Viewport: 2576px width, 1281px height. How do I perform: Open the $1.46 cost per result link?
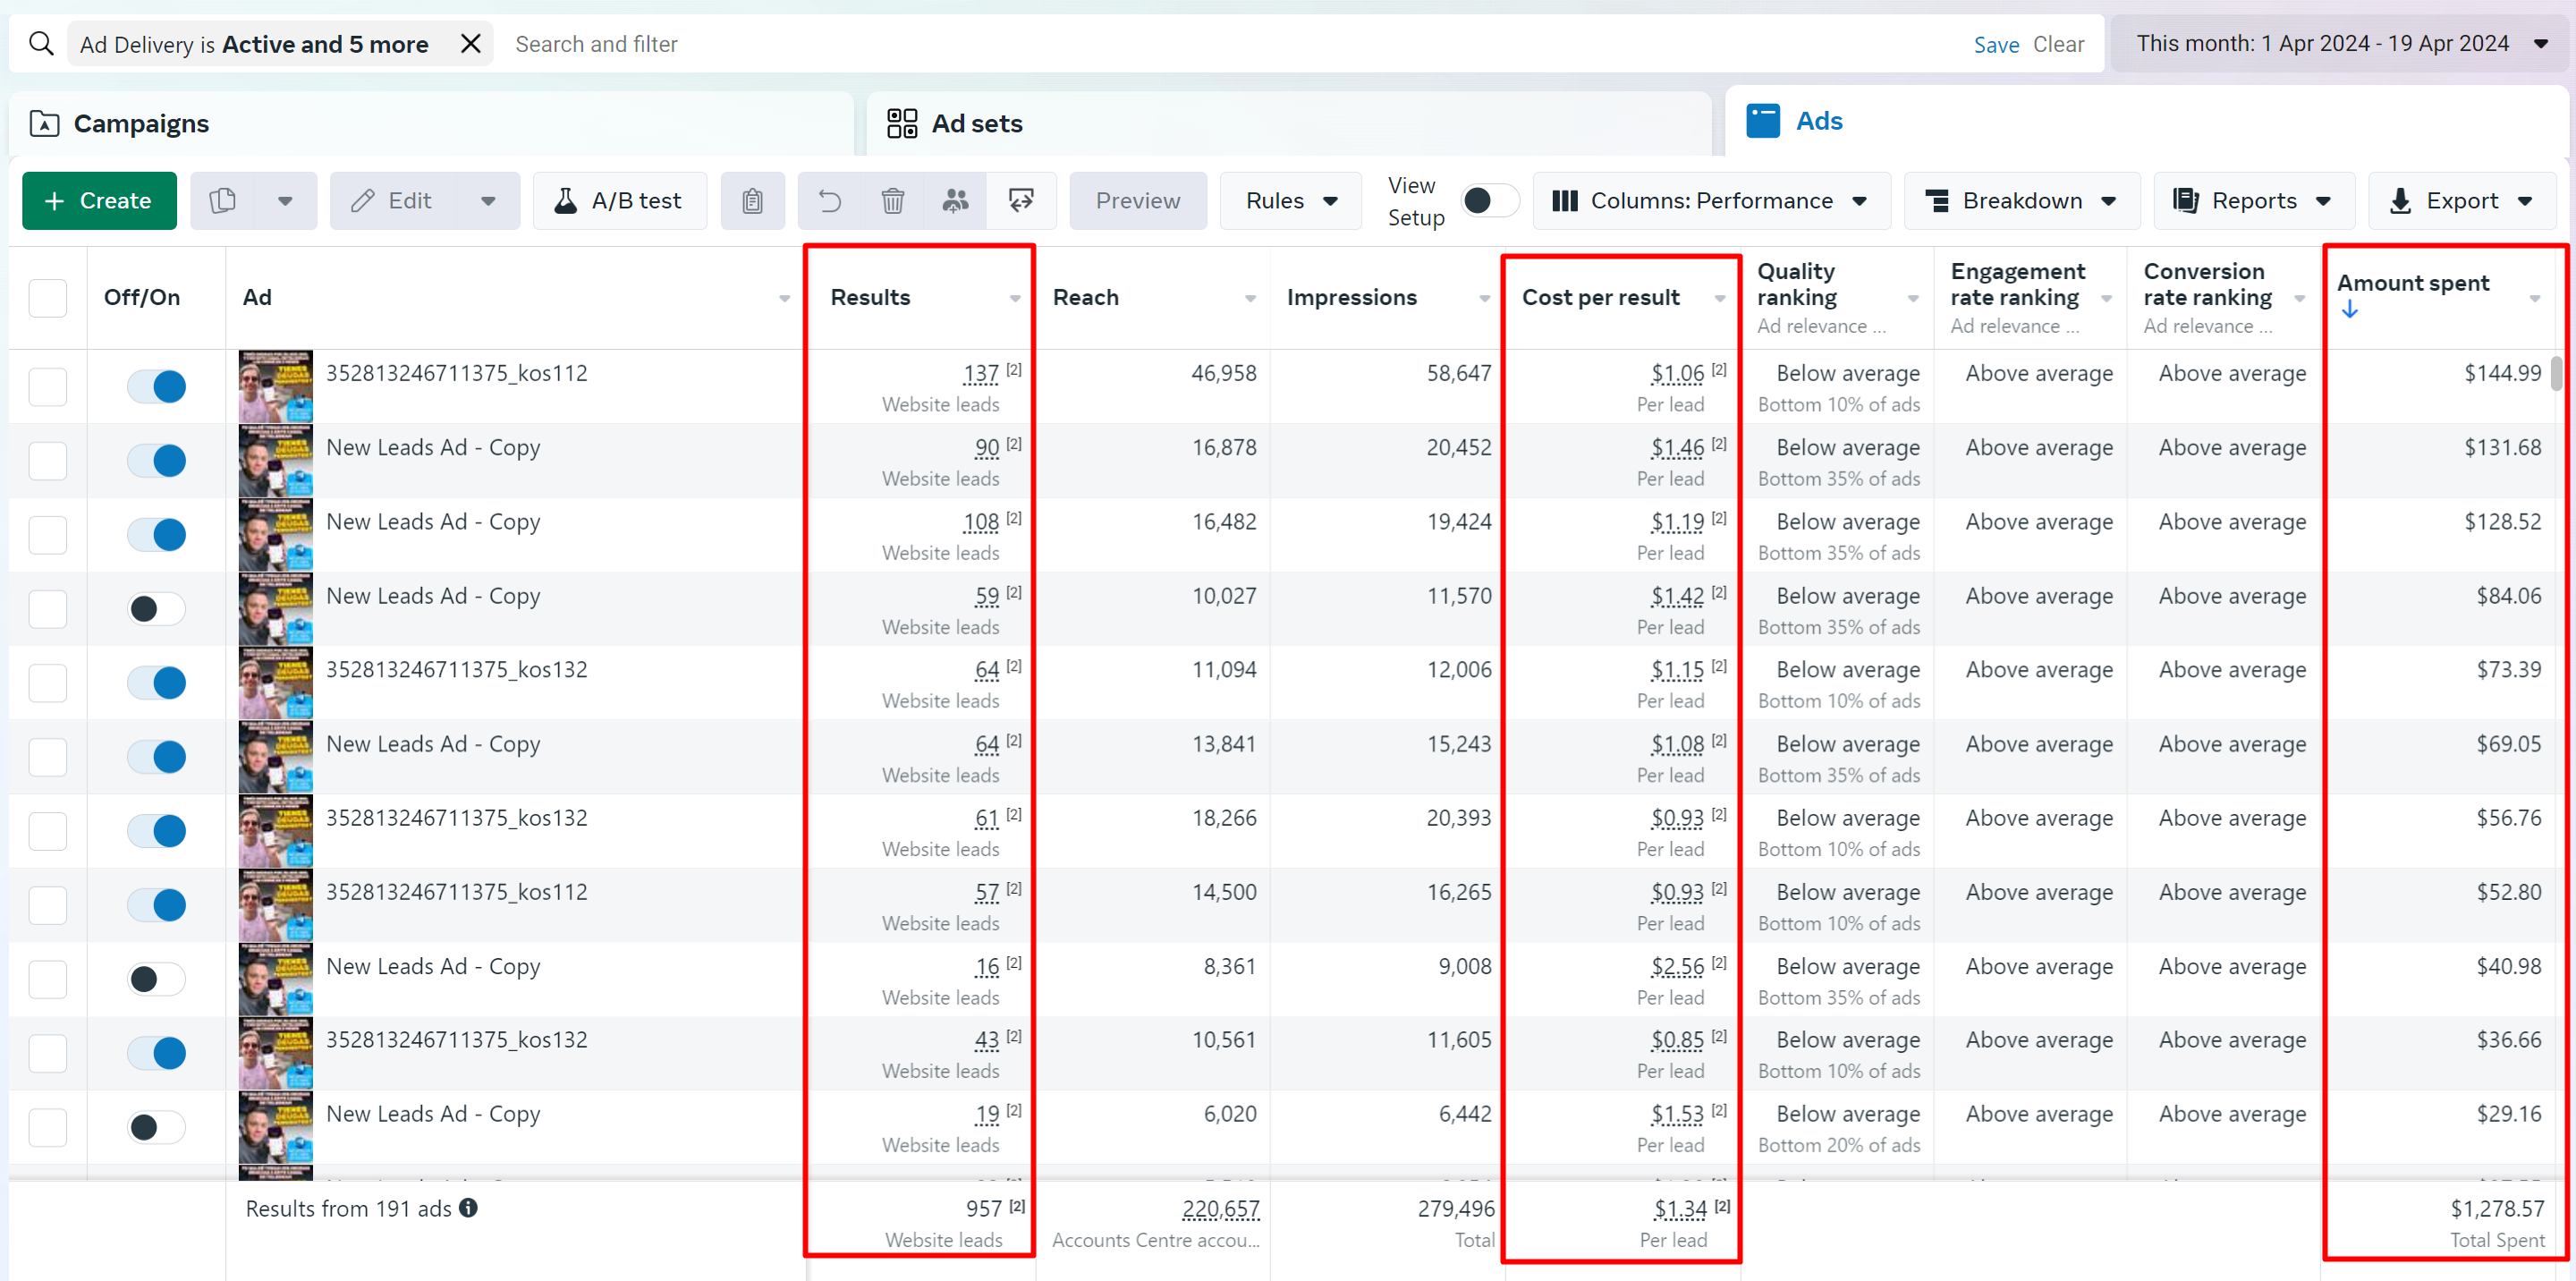[1677, 448]
